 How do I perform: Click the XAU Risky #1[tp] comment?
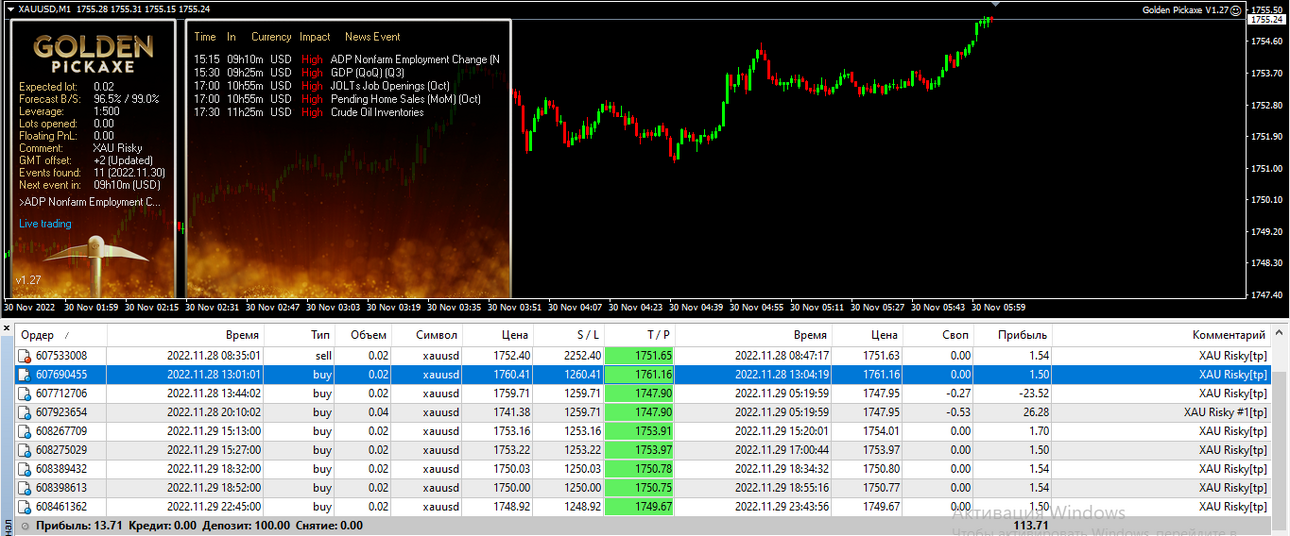point(1225,412)
